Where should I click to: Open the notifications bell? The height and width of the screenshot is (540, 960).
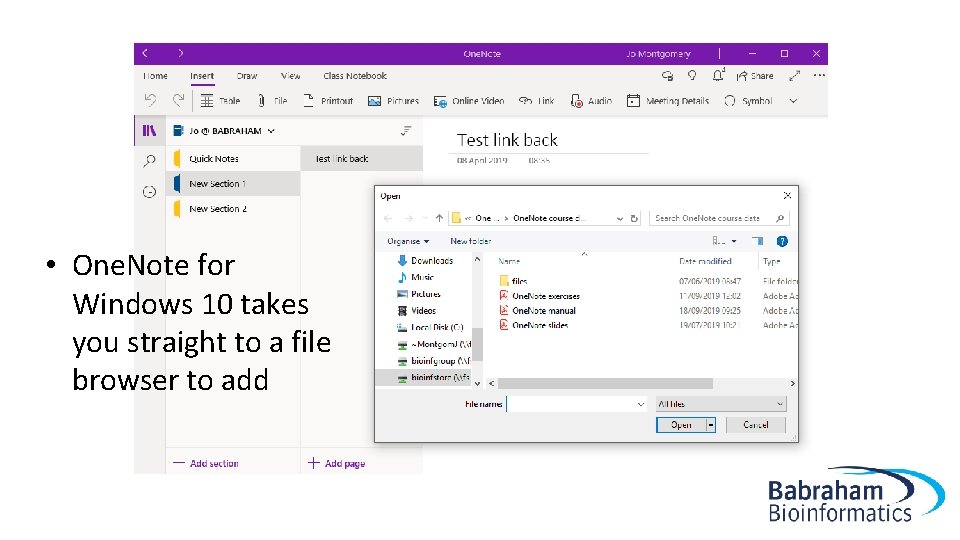718,75
